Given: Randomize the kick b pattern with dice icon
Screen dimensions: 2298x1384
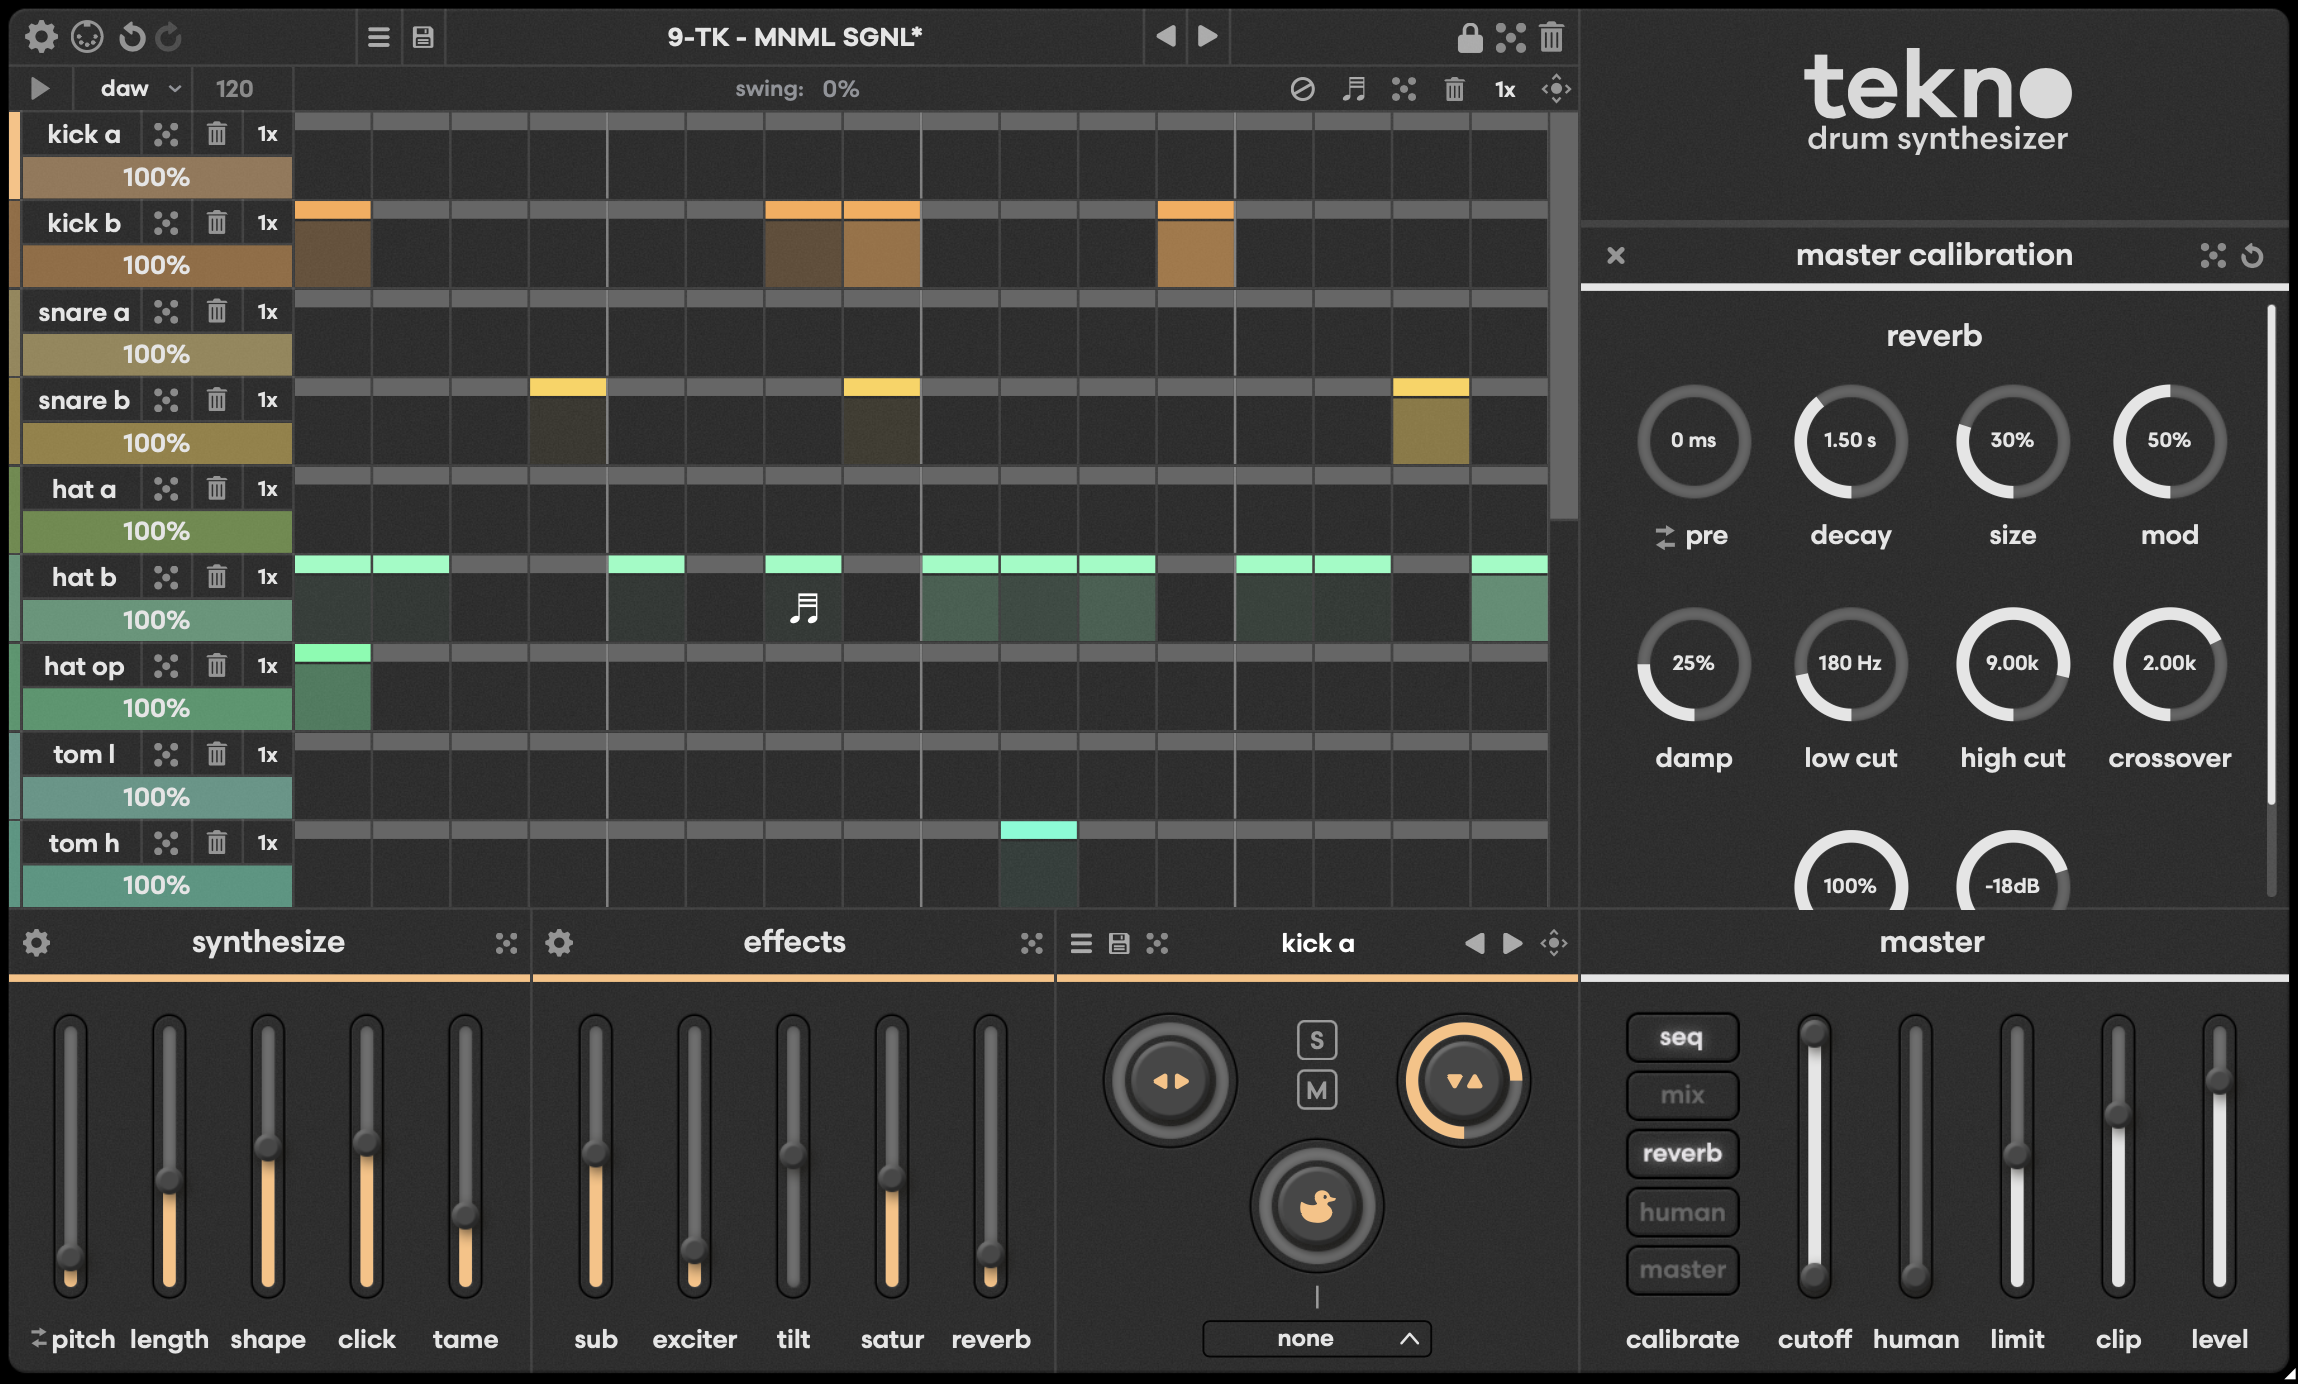Looking at the screenshot, I should [166, 222].
